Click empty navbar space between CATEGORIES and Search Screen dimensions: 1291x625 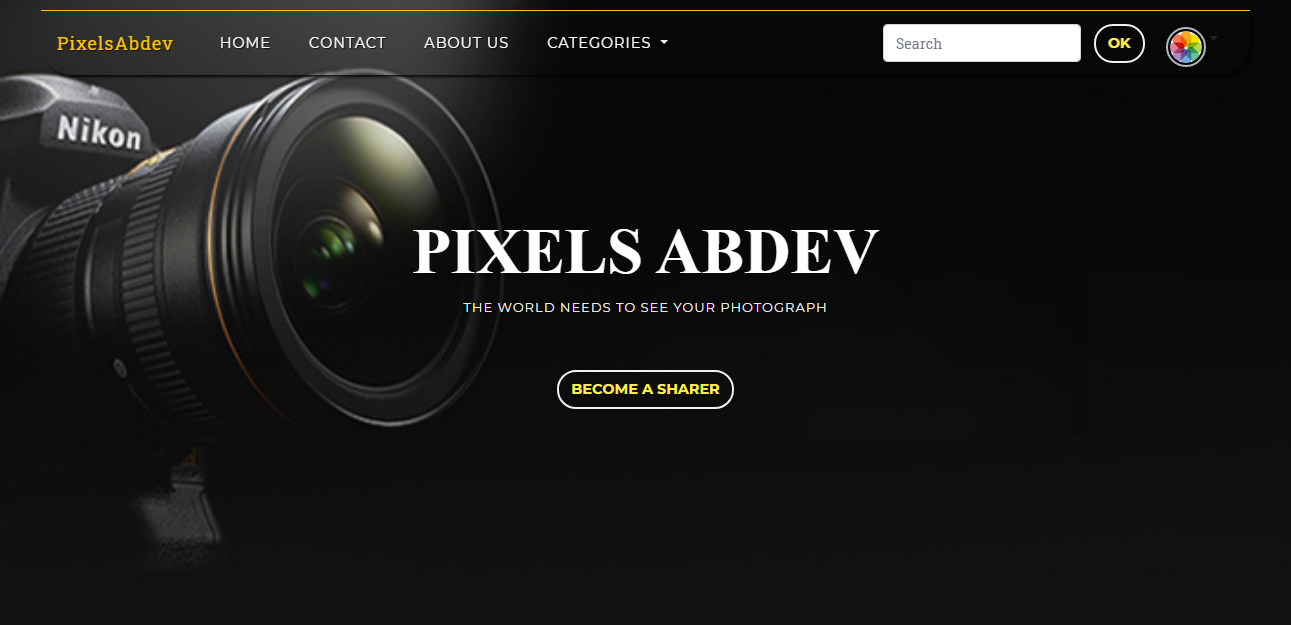click(x=775, y=43)
